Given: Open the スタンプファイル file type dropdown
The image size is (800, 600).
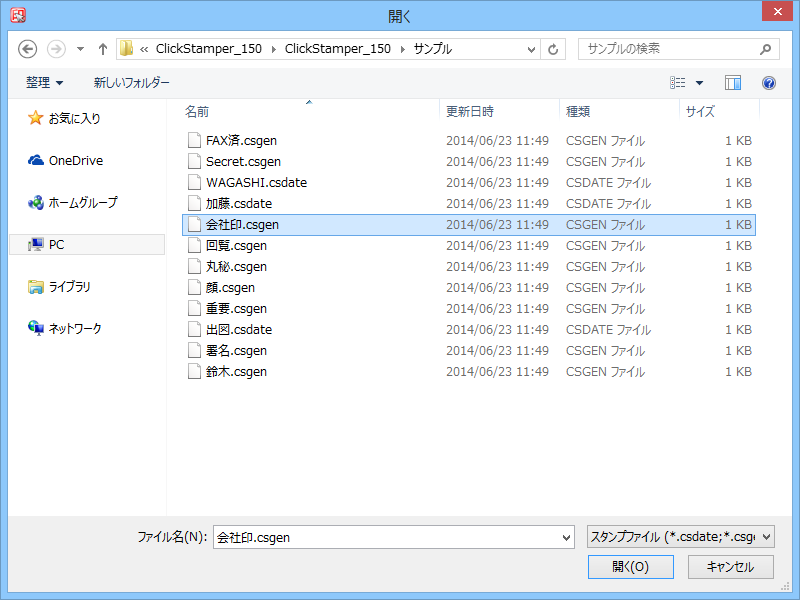Looking at the screenshot, I should [x=681, y=537].
